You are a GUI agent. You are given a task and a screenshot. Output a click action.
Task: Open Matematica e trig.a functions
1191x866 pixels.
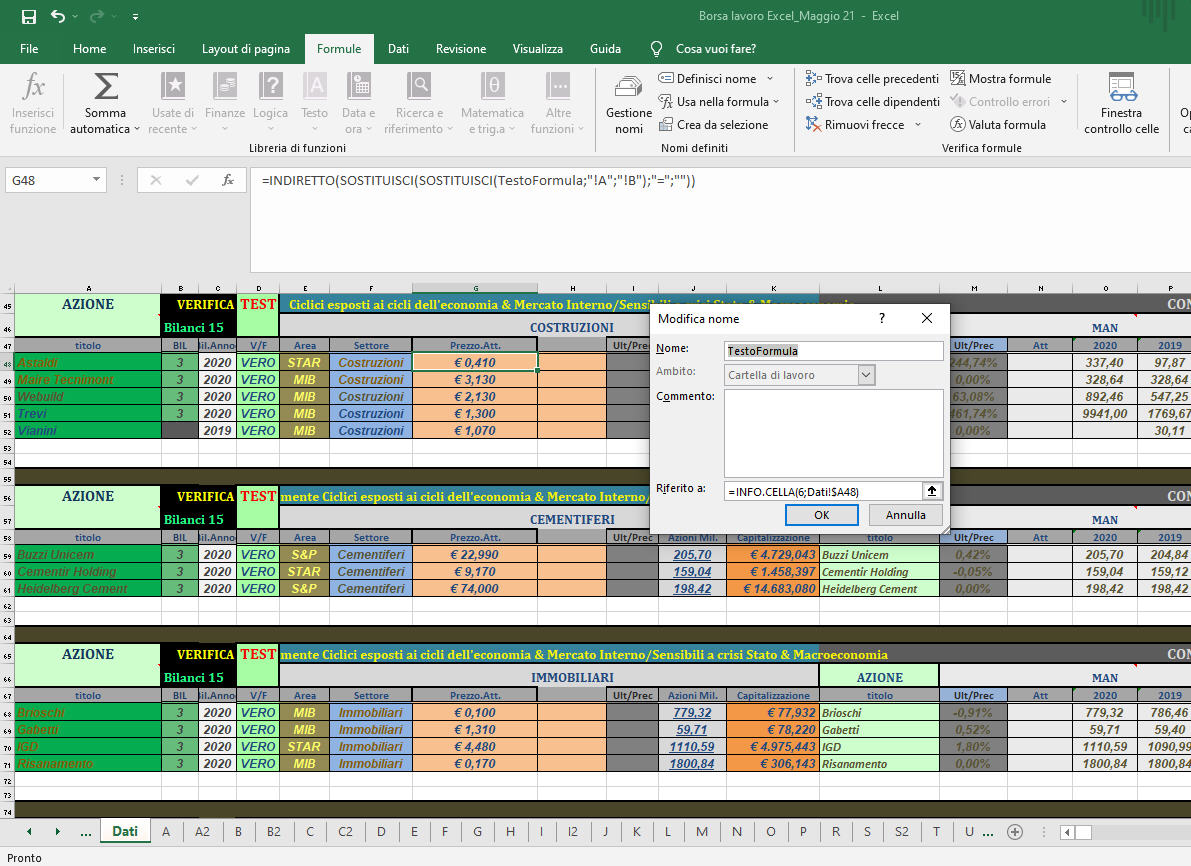pos(492,104)
